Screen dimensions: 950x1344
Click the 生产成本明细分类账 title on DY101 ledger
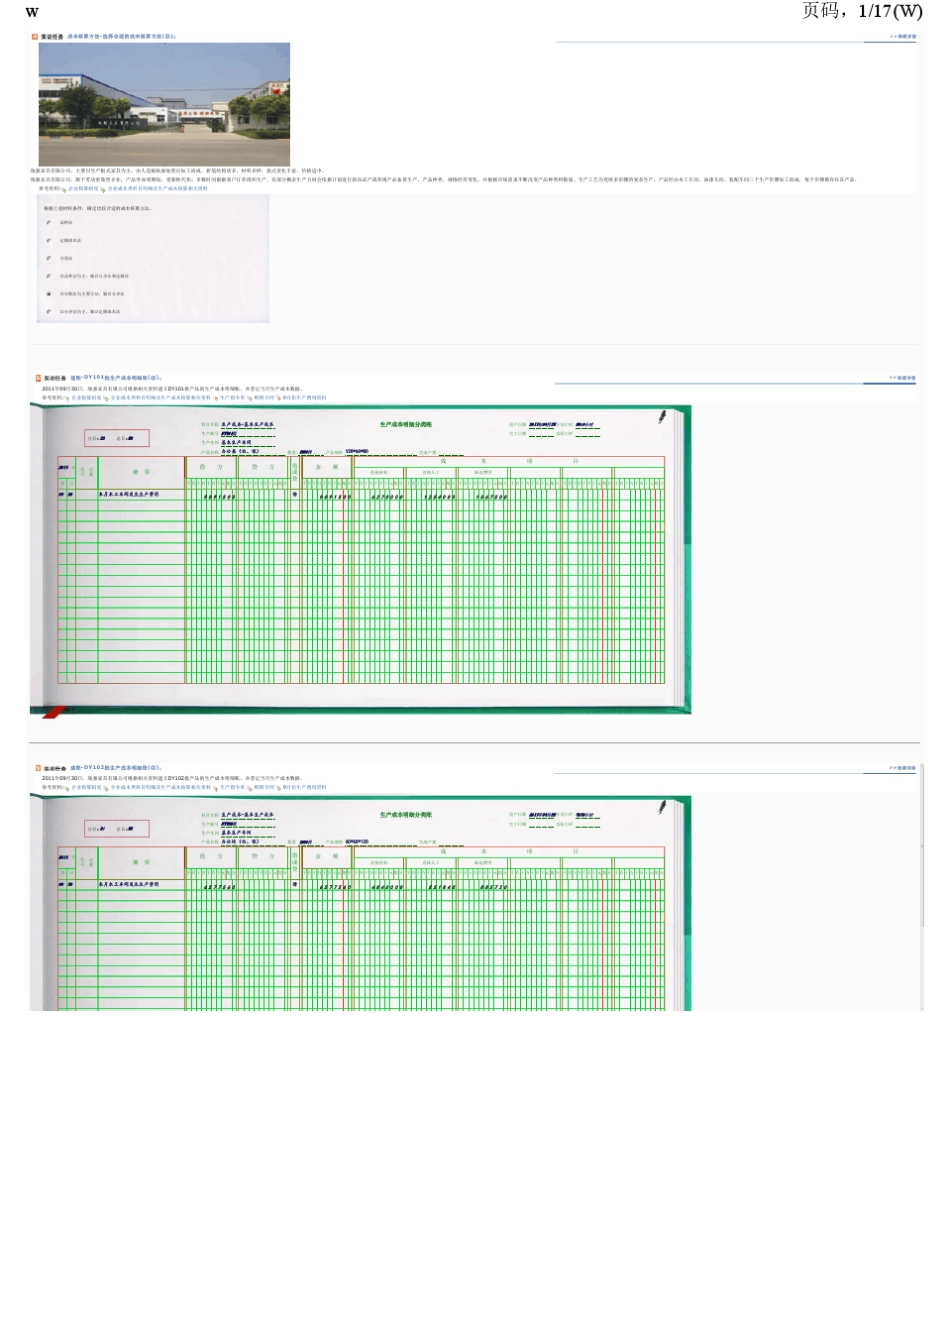(406, 425)
